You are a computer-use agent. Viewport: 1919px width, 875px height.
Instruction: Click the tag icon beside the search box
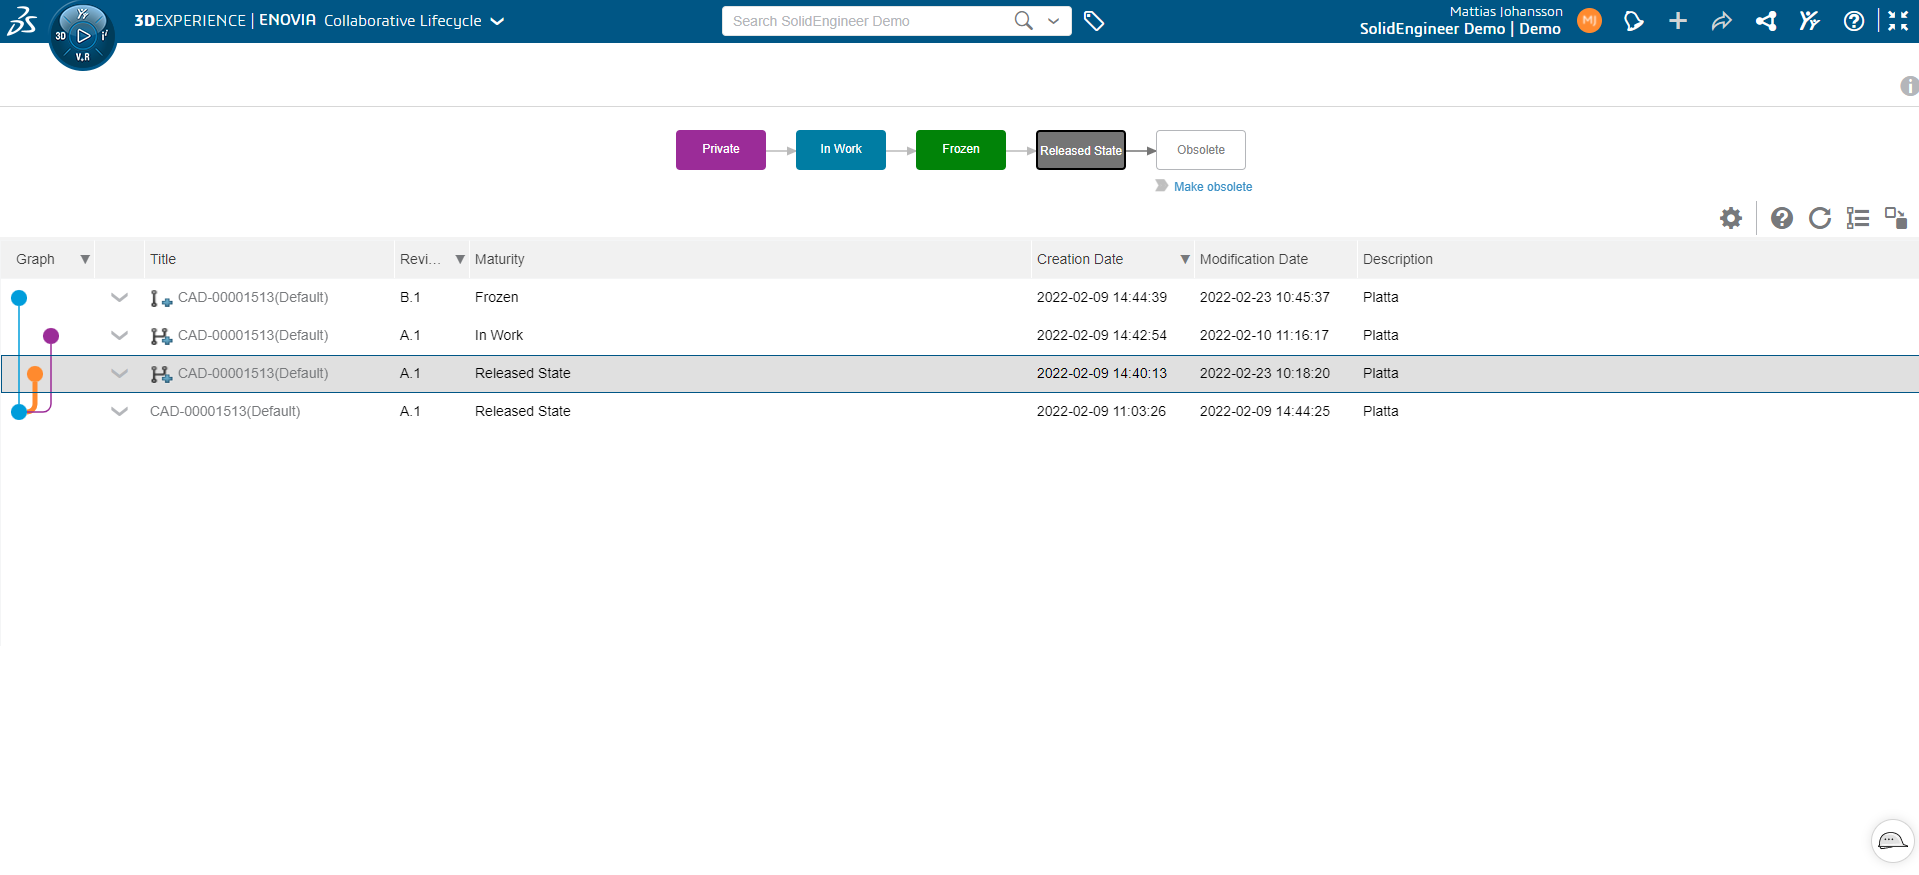tap(1094, 21)
